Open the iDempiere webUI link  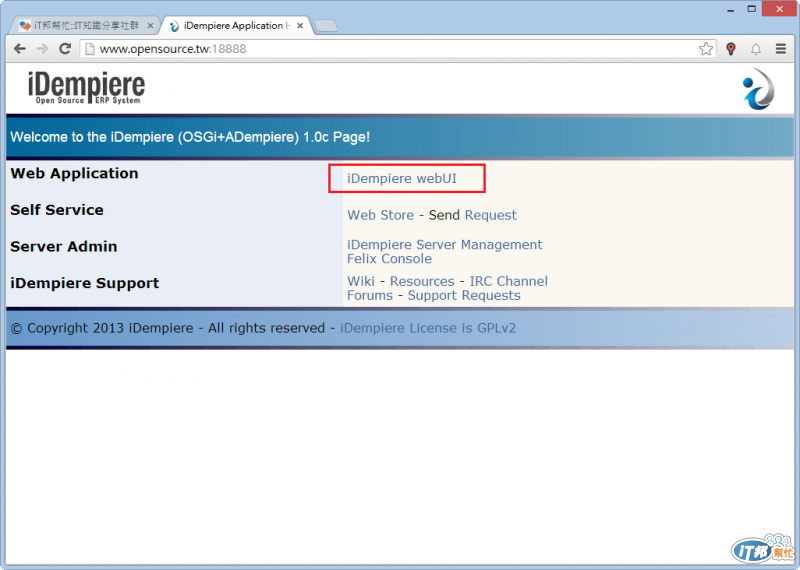(x=402, y=179)
